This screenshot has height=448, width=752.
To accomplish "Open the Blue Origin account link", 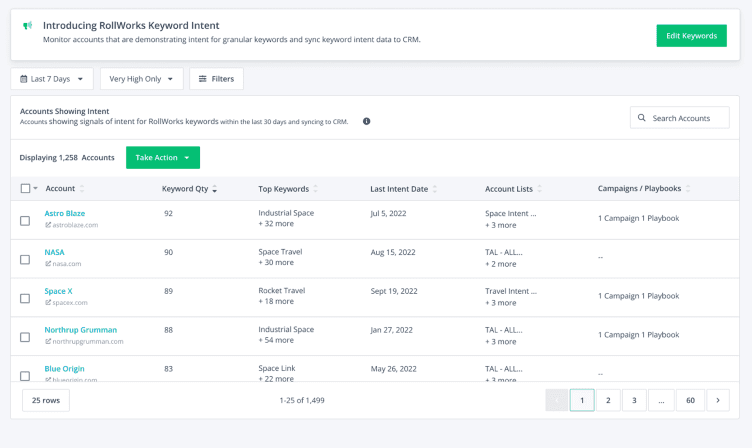I will pyautogui.click(x=64, y=369).
